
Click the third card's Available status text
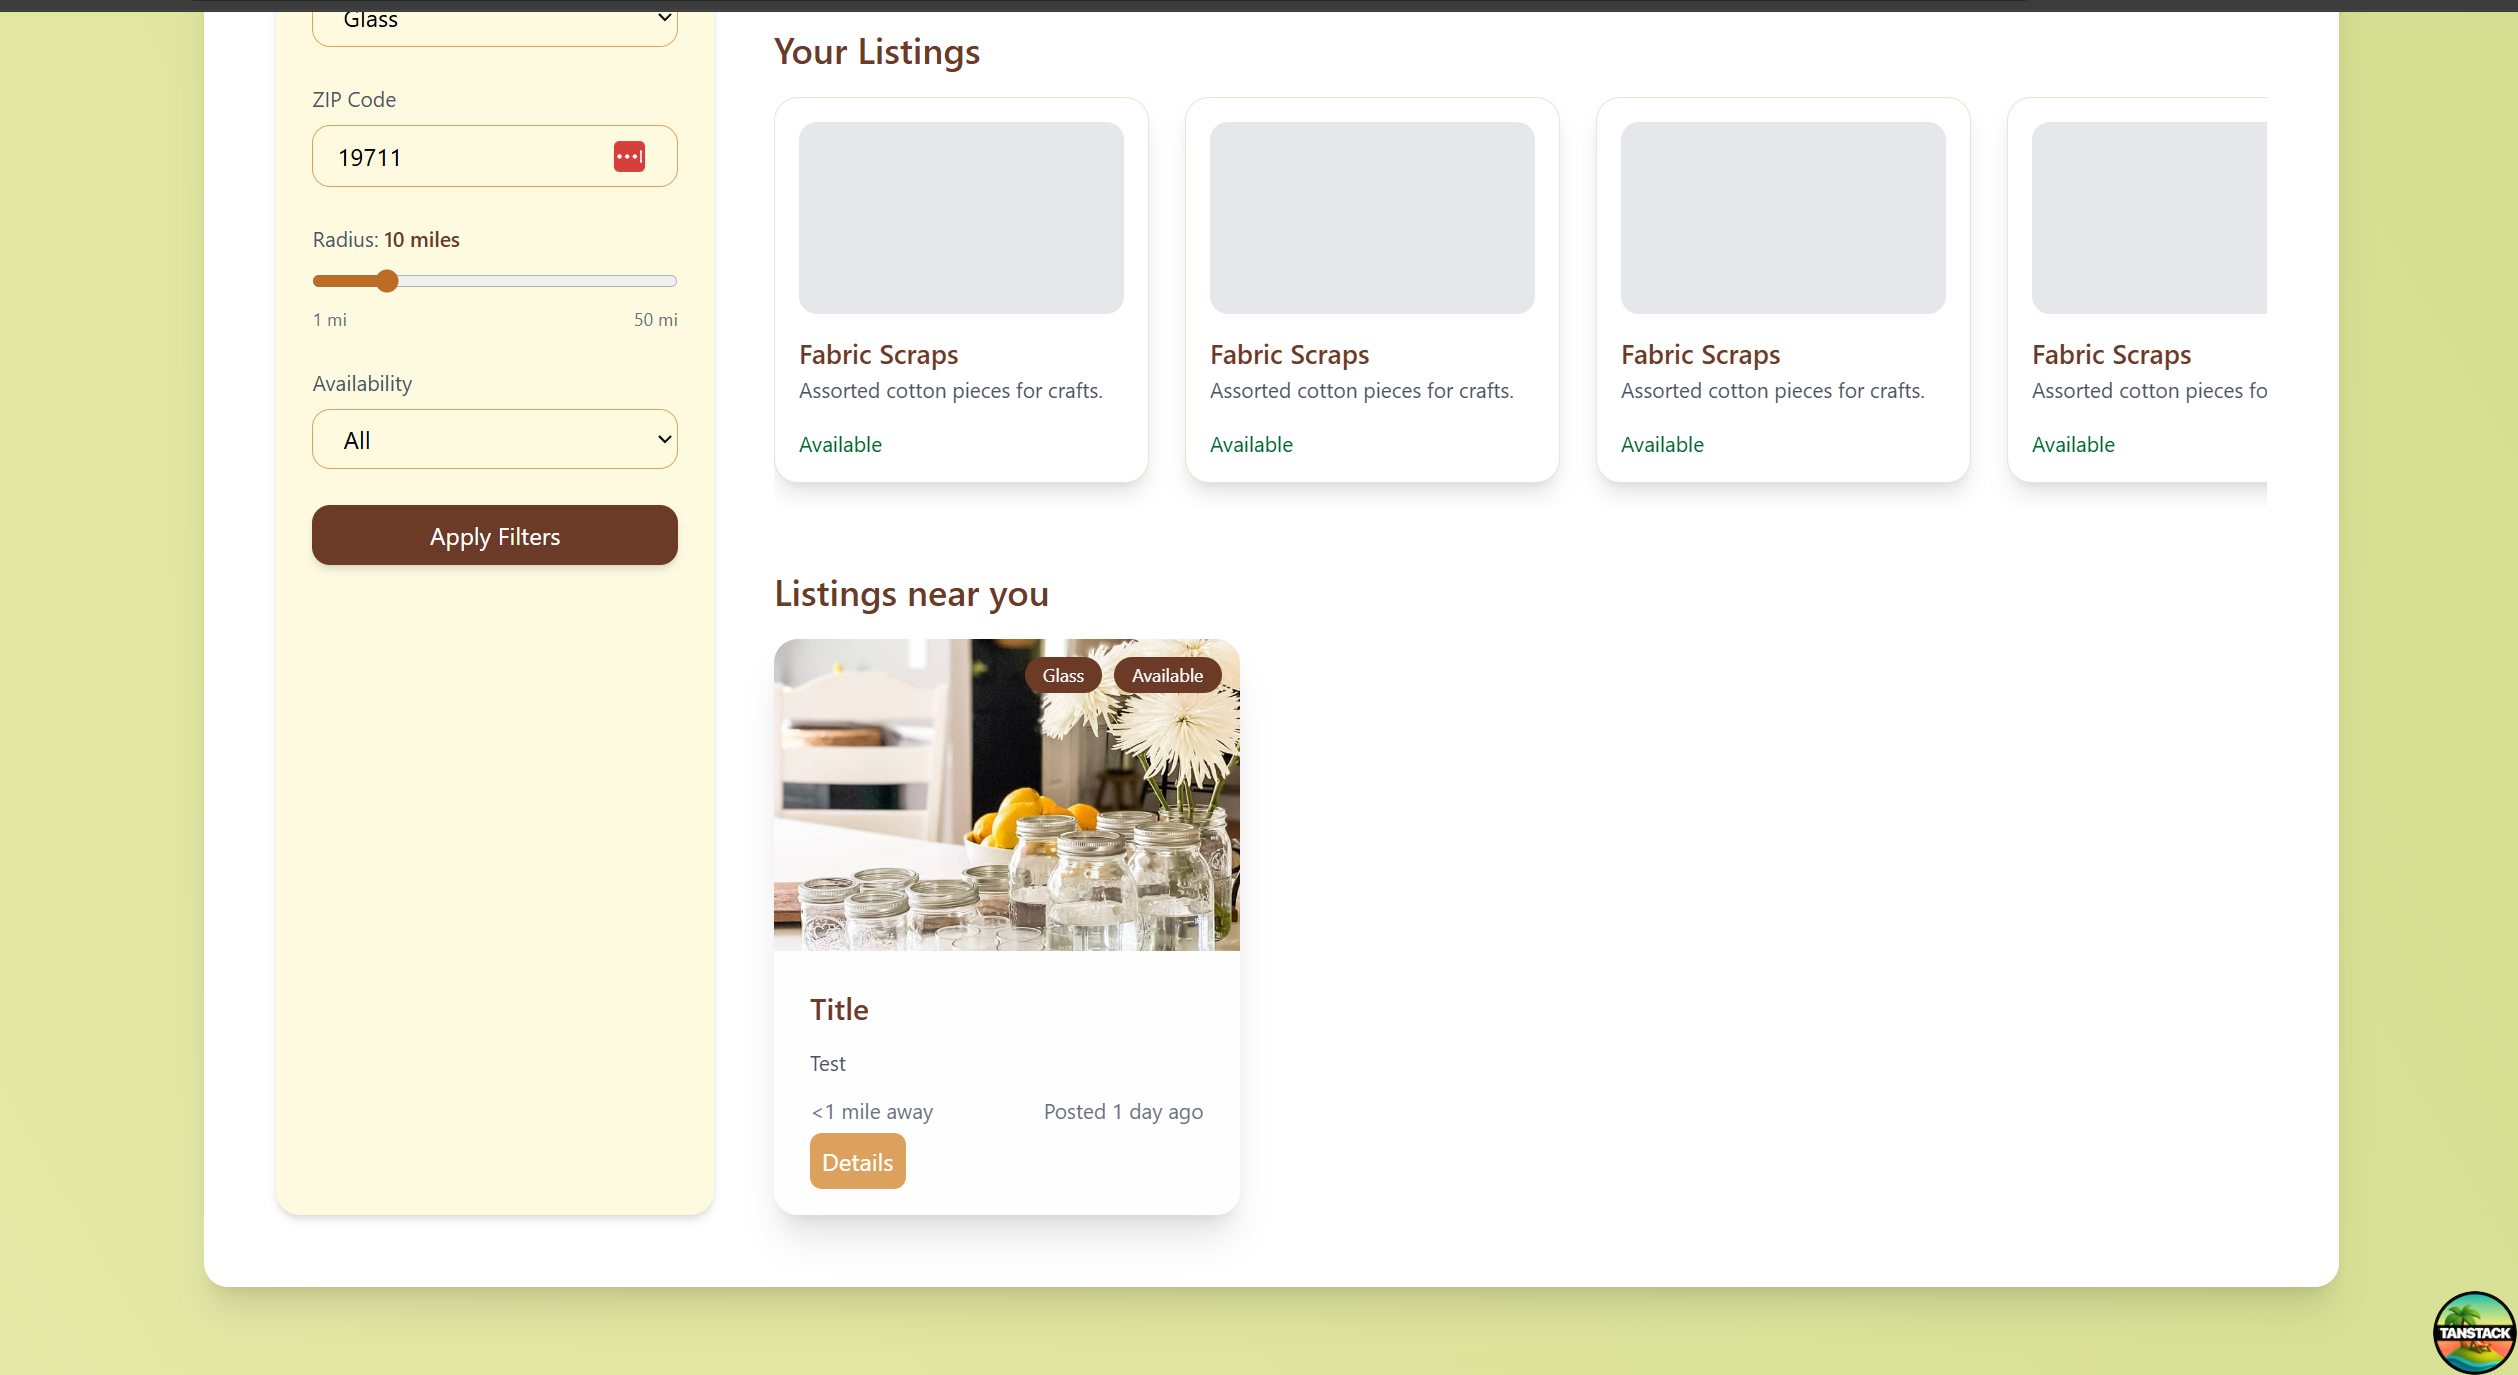pos(1662,445)
